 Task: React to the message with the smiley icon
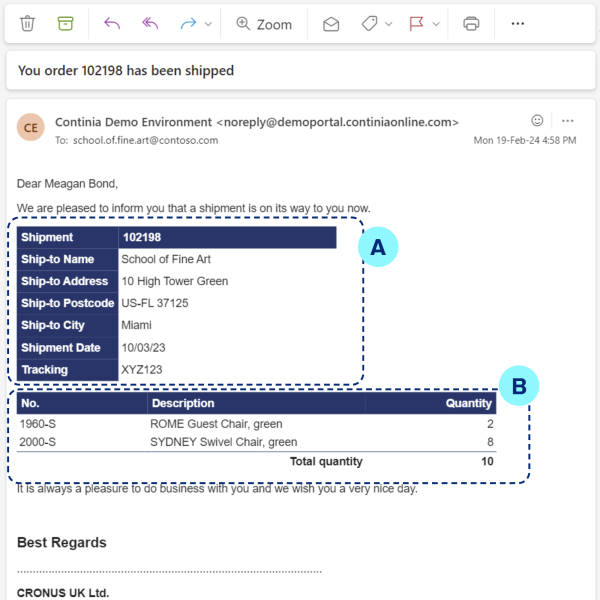pos(537,121)
